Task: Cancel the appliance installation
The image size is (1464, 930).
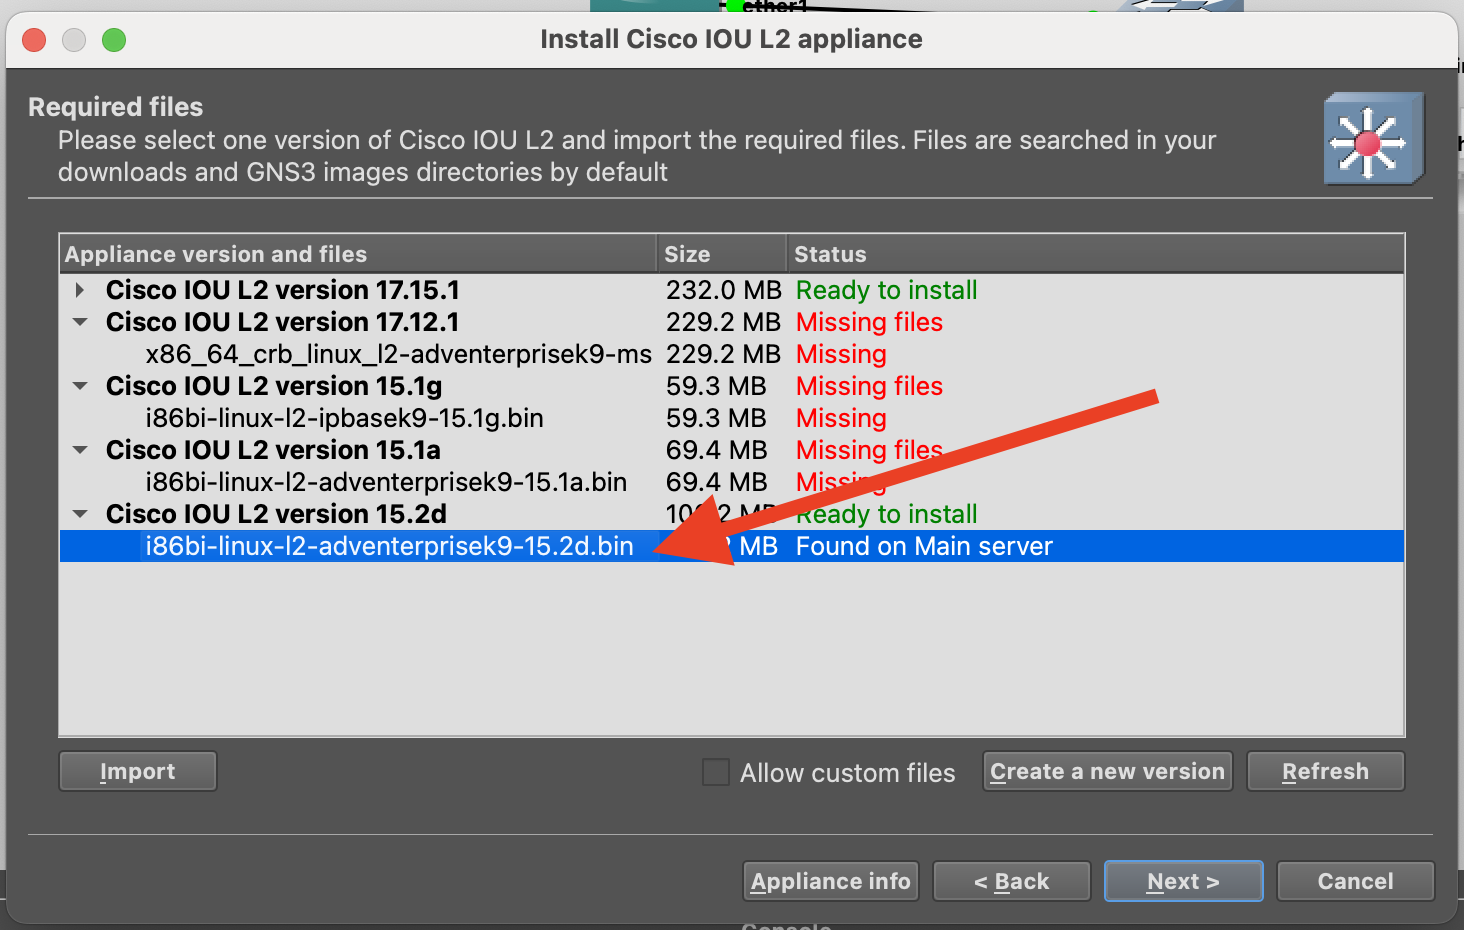Action: pyautogui.click(x=1355, y=881)
